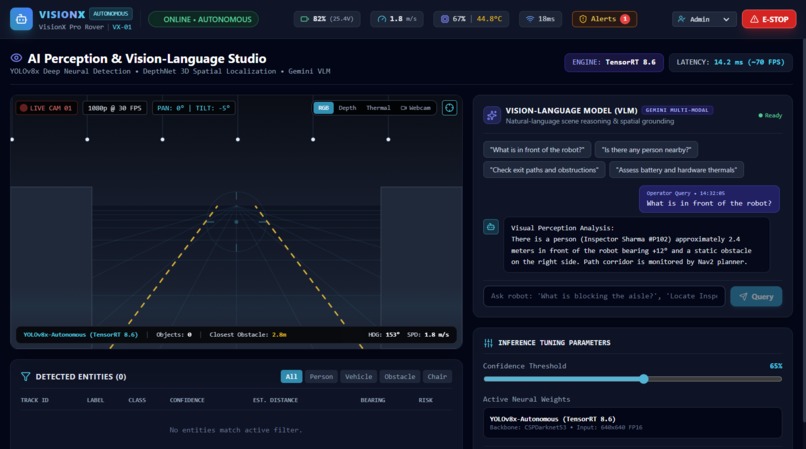The width and height of the screenshot is (806, 449).
Task: Click the Detected Entities filter funnel icon
Action: [25, 376]
